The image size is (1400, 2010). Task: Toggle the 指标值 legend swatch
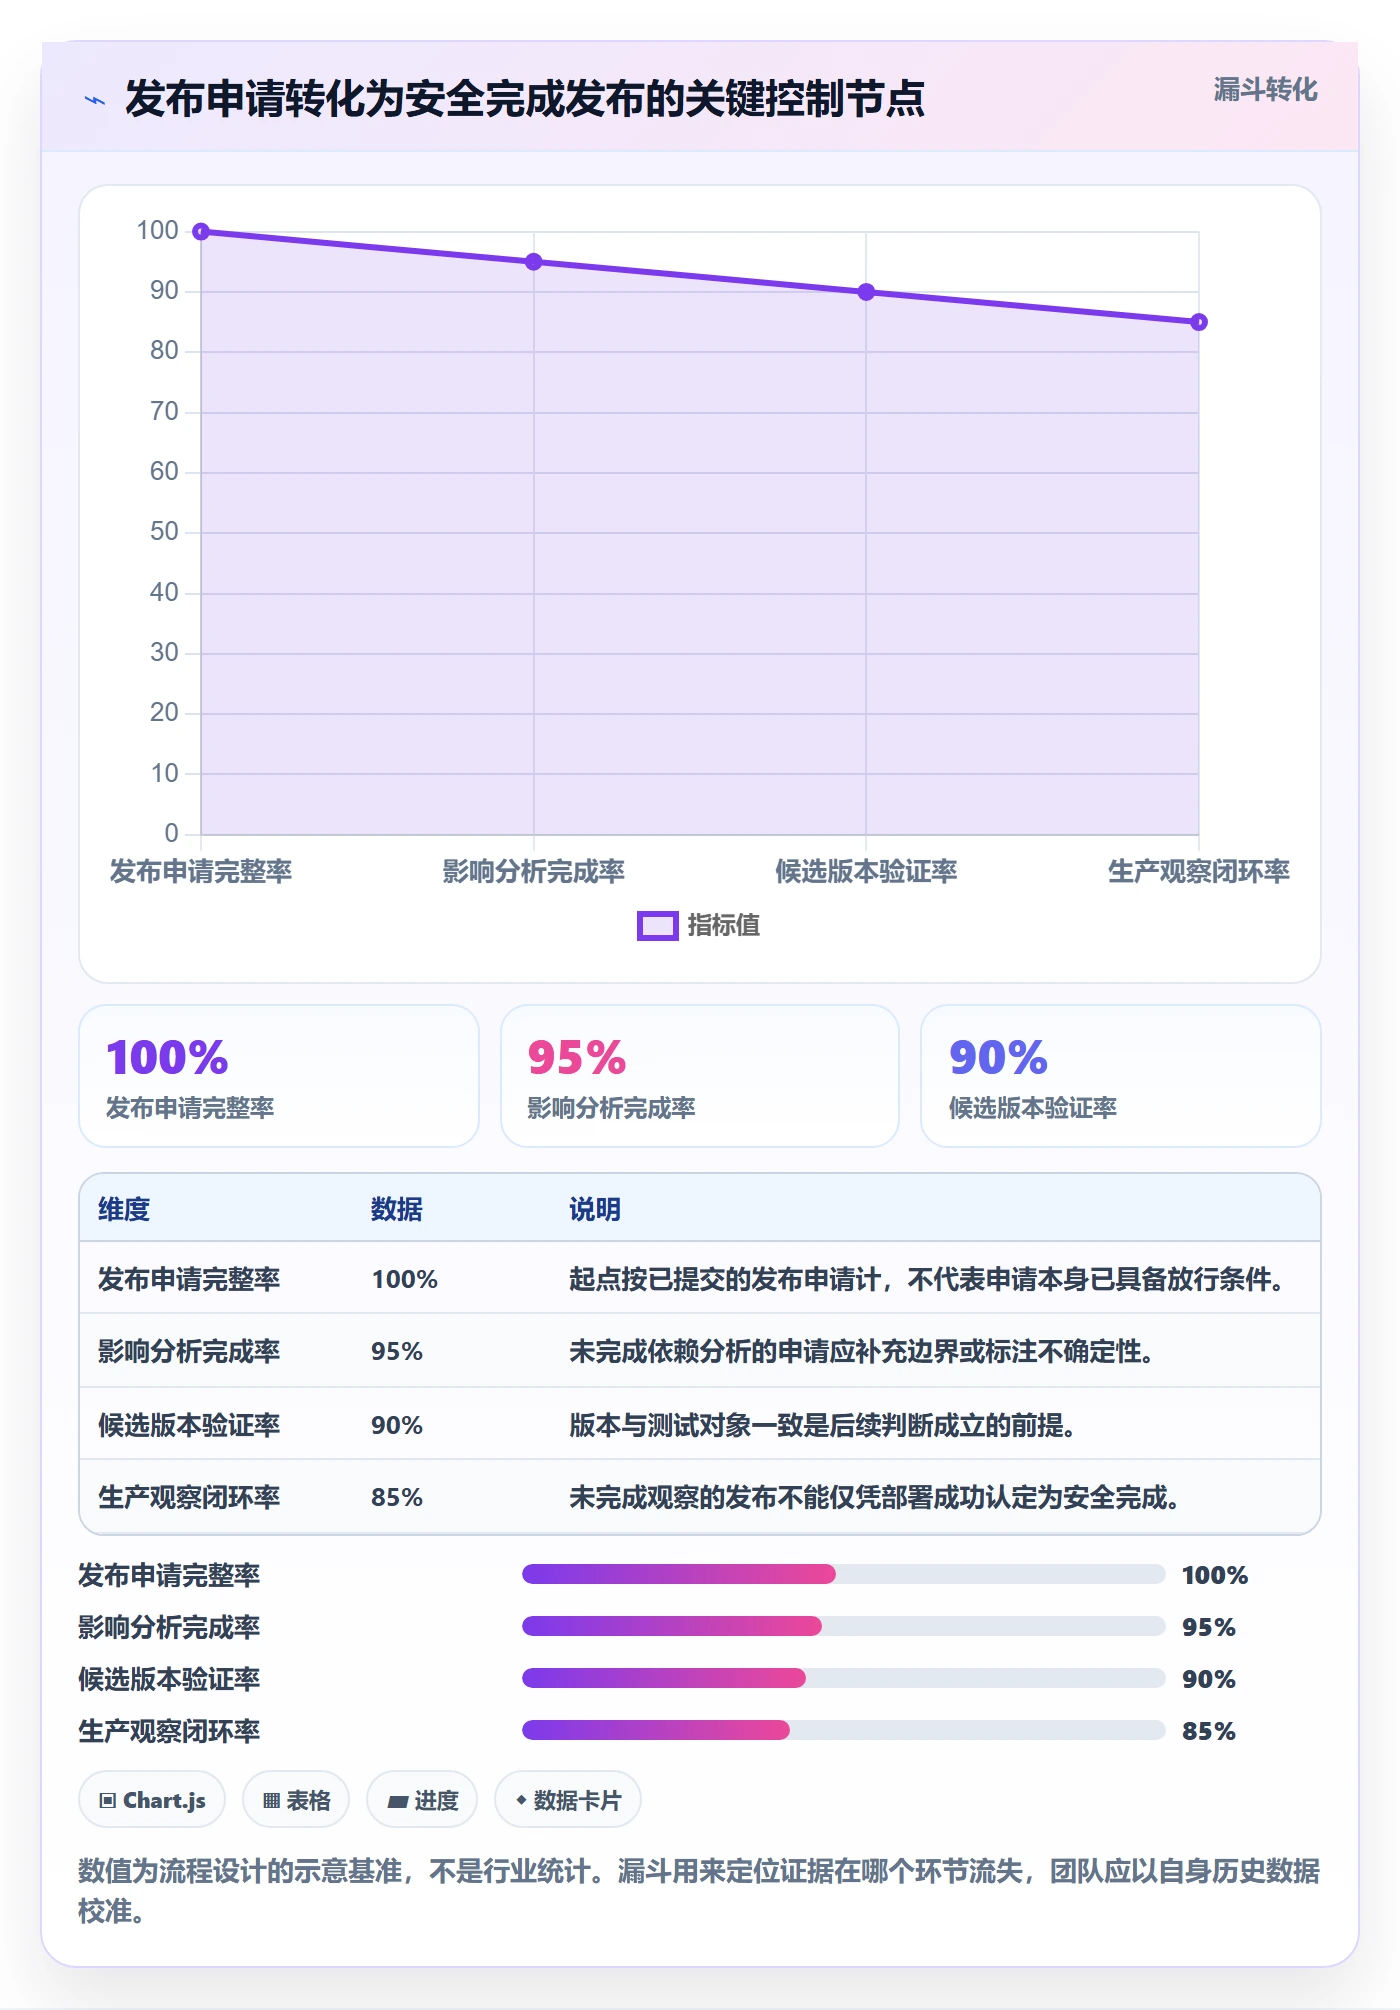click(x=657, y=926)
